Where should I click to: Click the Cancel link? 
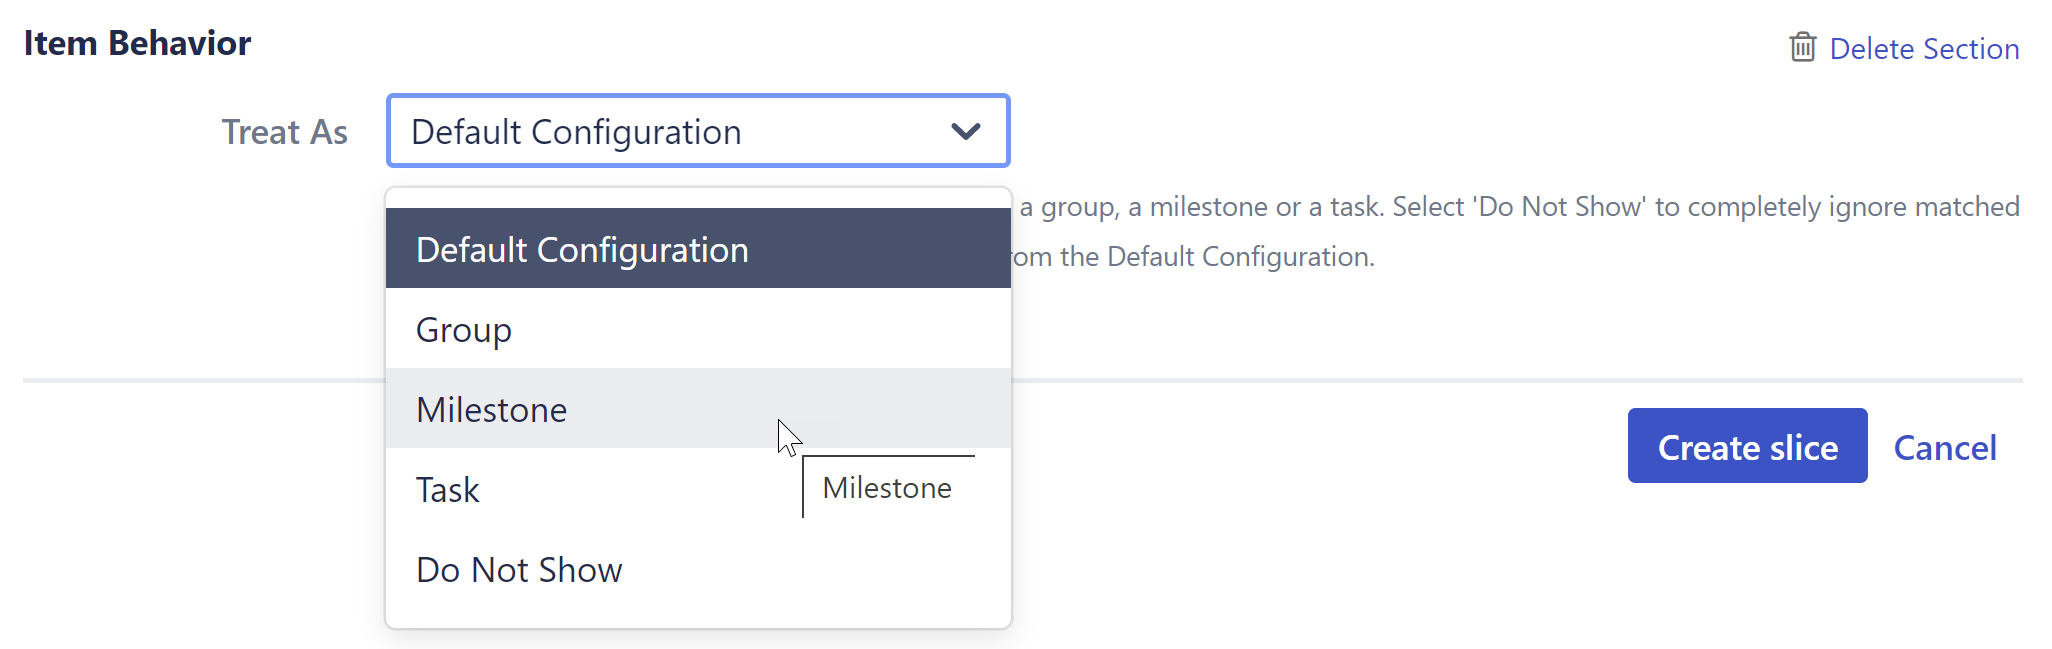[1944, 447]
